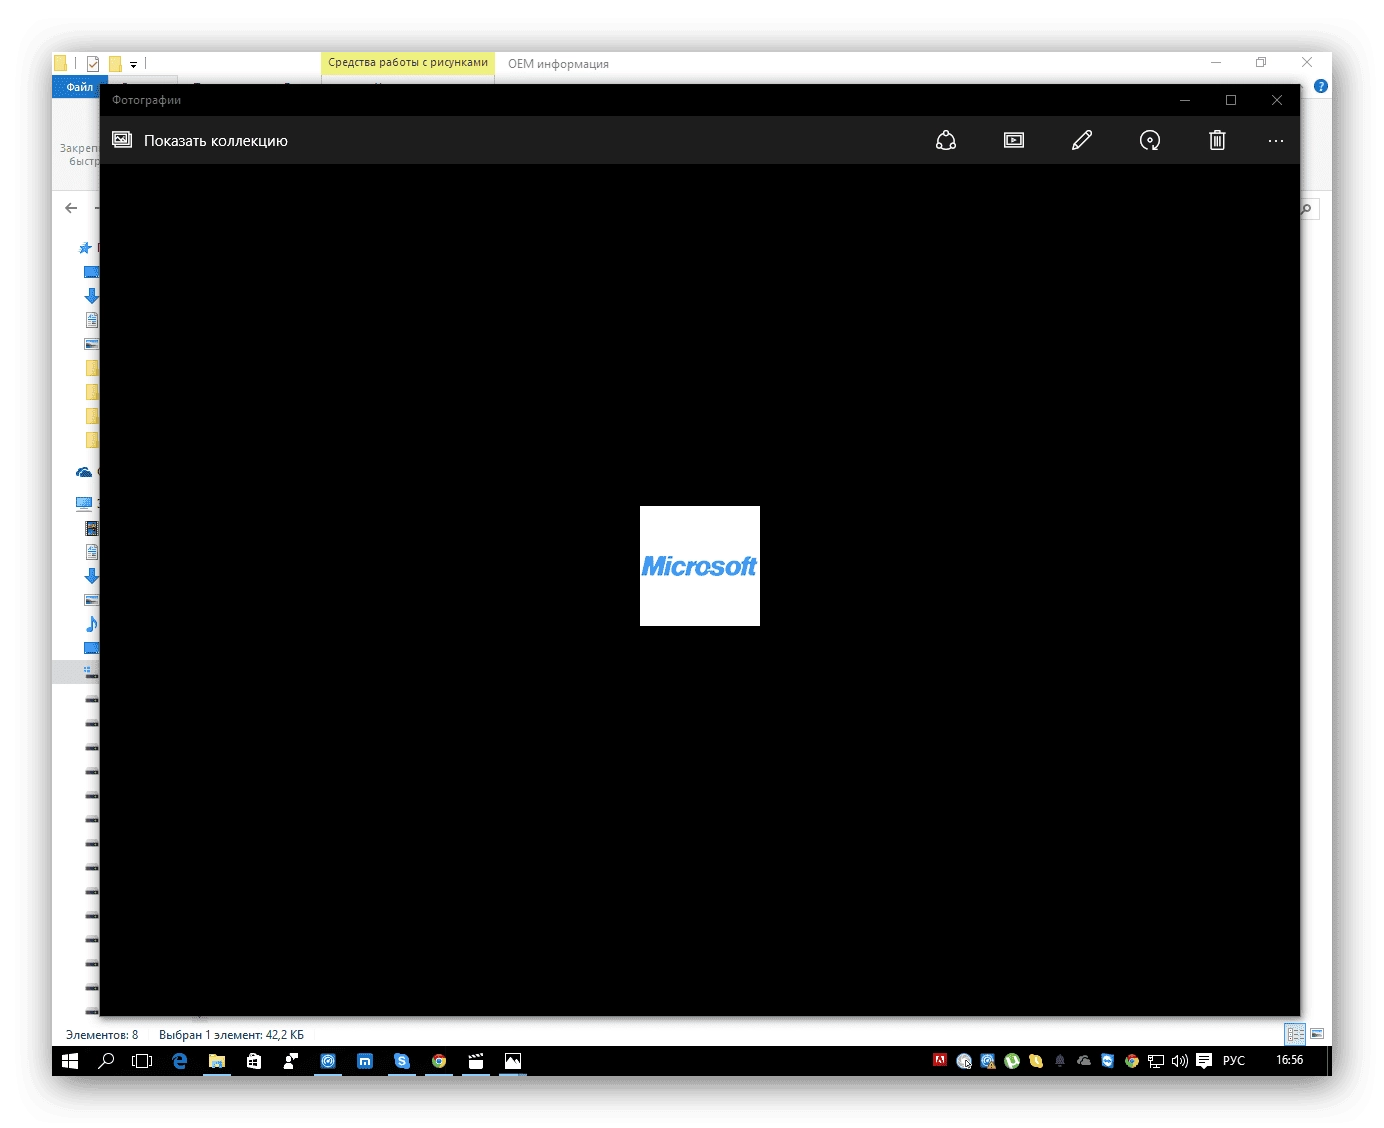
Task: Start the slideshow in Photos
Action: point(1014,141)
